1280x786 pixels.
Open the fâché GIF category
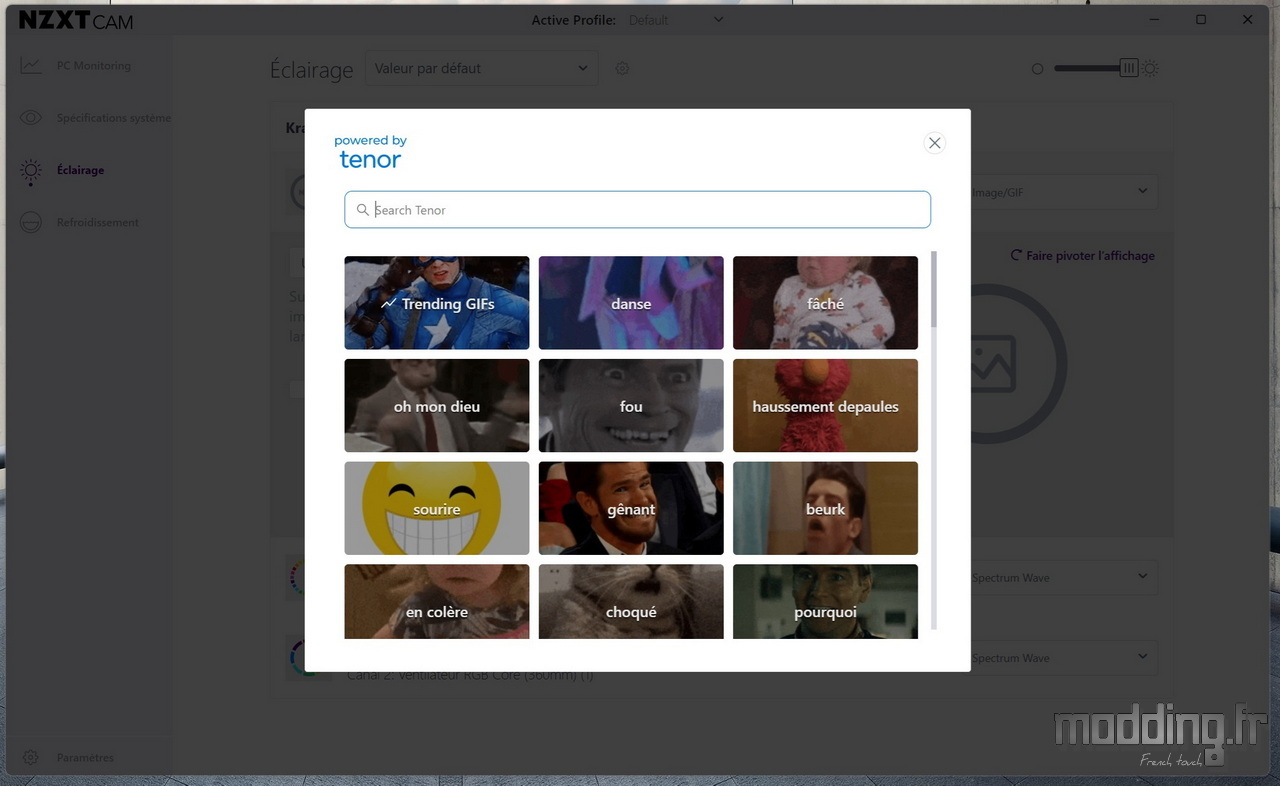825,303
